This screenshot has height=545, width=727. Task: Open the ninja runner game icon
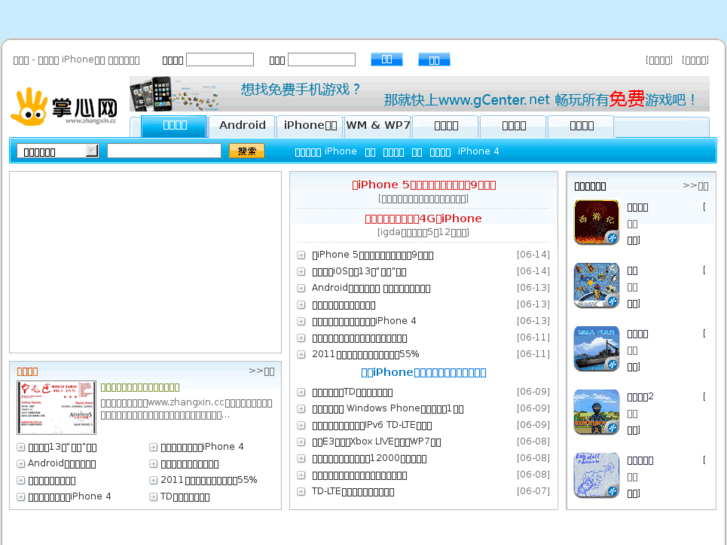click(x=596, y=412)
